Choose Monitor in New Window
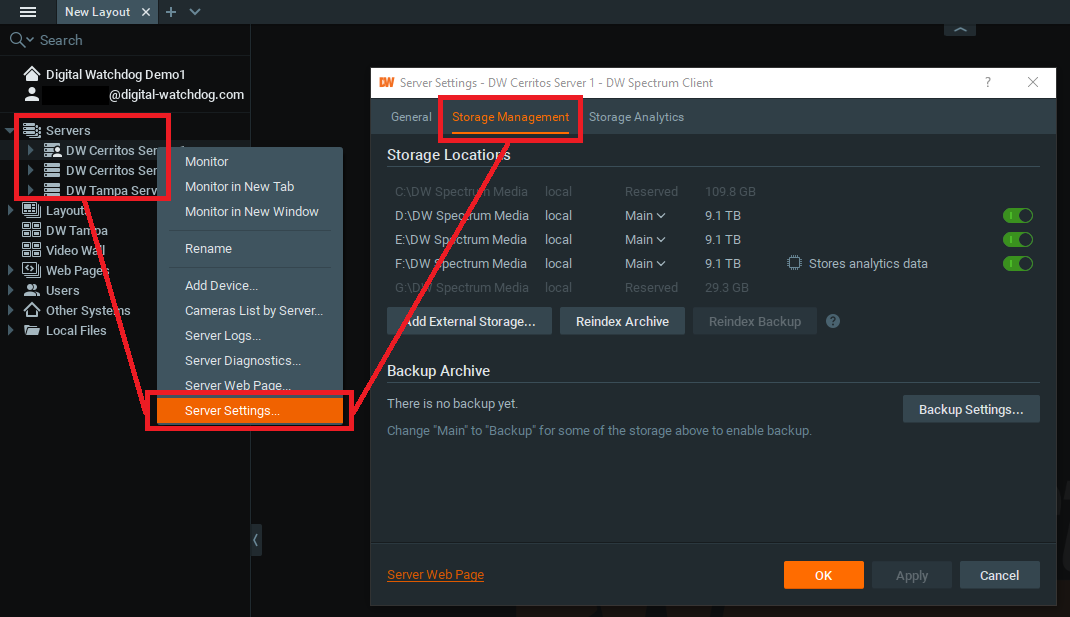 (x=250, y=212)
